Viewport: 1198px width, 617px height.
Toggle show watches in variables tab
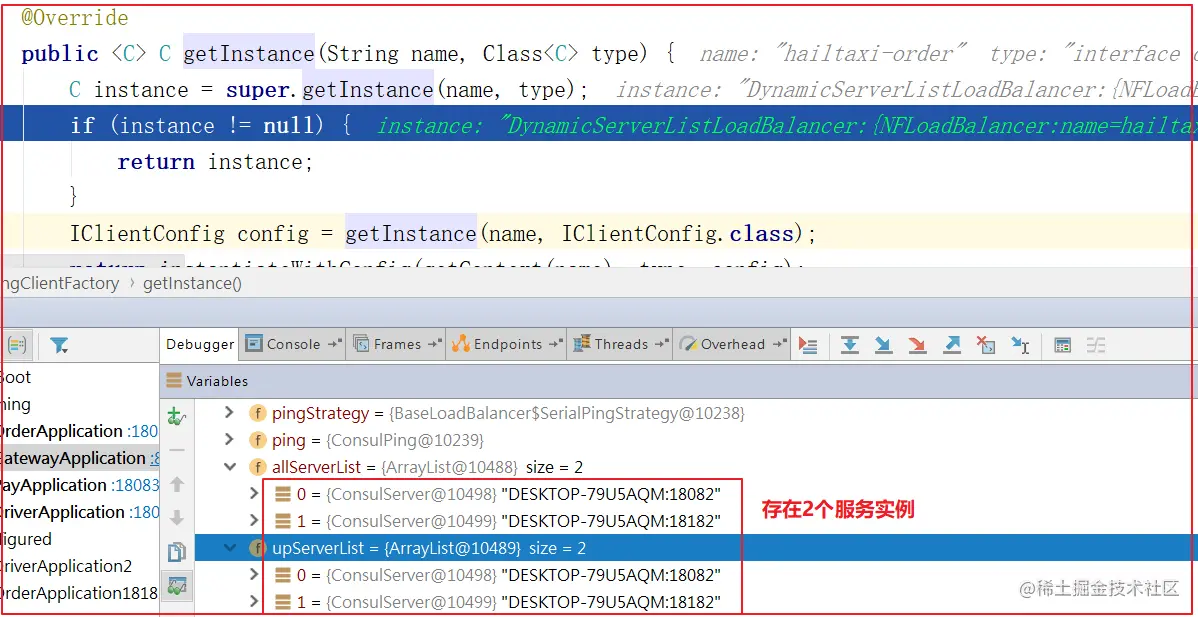[177, 587]
